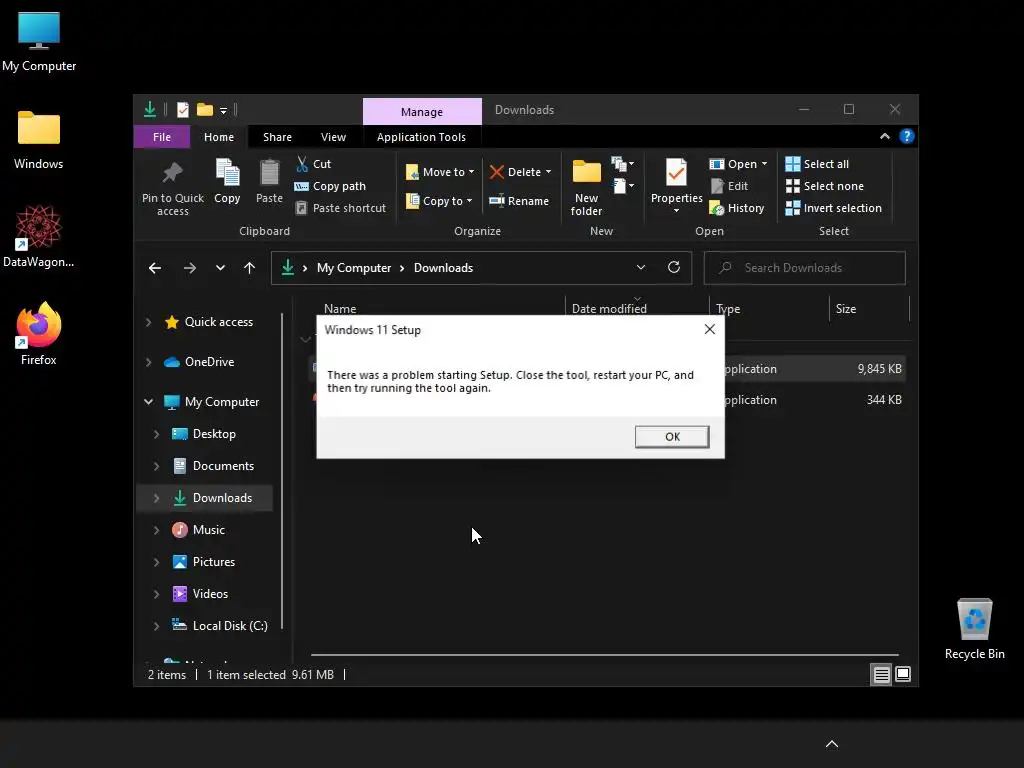Click the Customize Quick Access Toolbar arrow
Viewport: 1024px width, 768px height.
point(223,110)
